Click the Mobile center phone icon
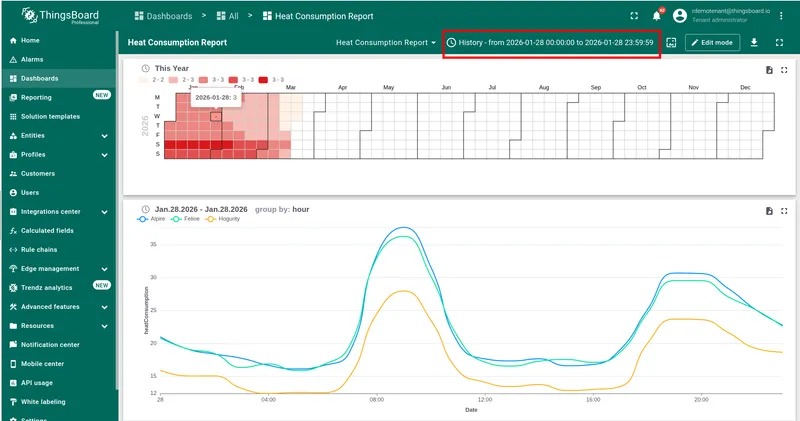The width and height of the screenshot is (800, 421). pyautogui.click(x=13, y=364)
